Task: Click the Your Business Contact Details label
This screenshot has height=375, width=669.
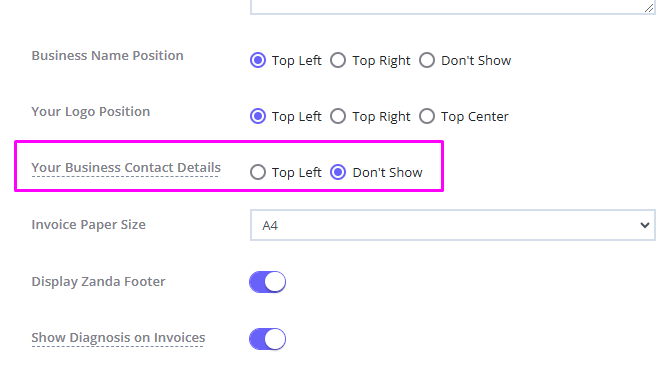Action: click(126, 168)
